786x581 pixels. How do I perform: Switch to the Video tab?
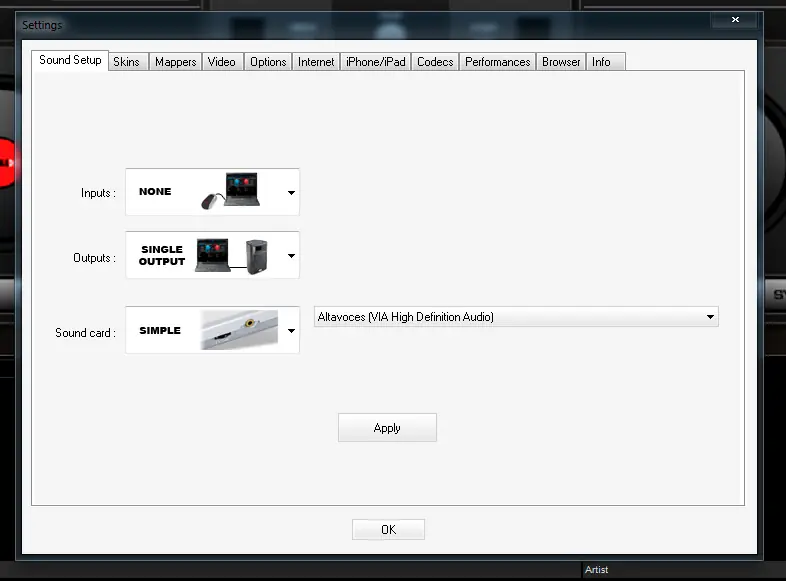tap(222, 62)
